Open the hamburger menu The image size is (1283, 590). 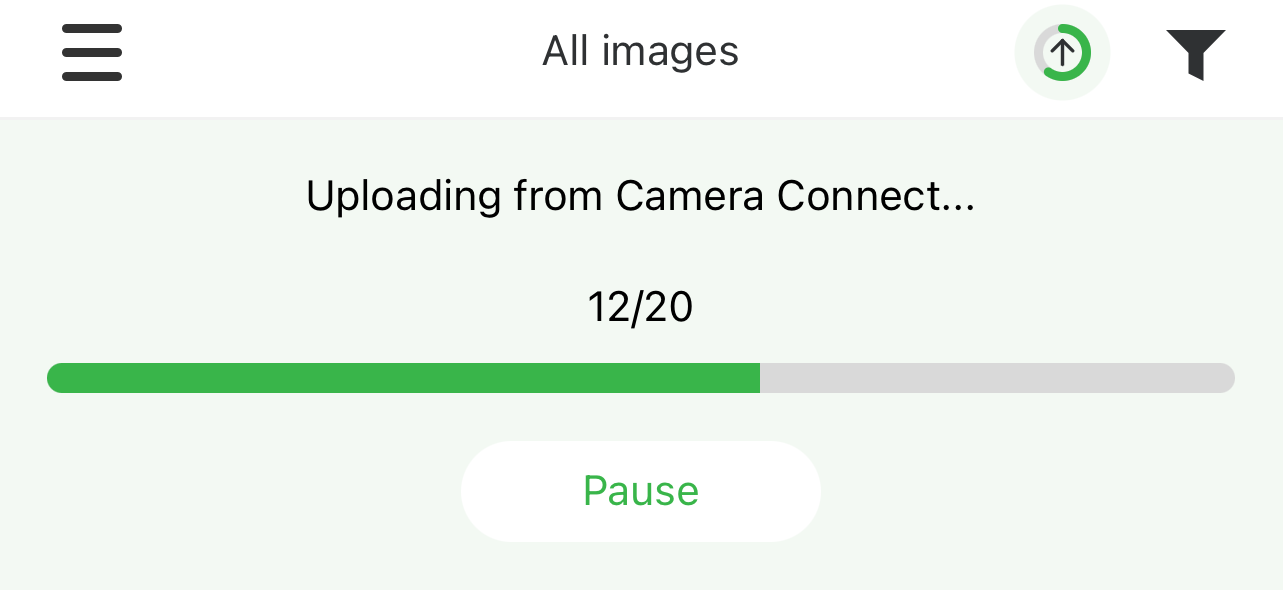pos(92,52)
